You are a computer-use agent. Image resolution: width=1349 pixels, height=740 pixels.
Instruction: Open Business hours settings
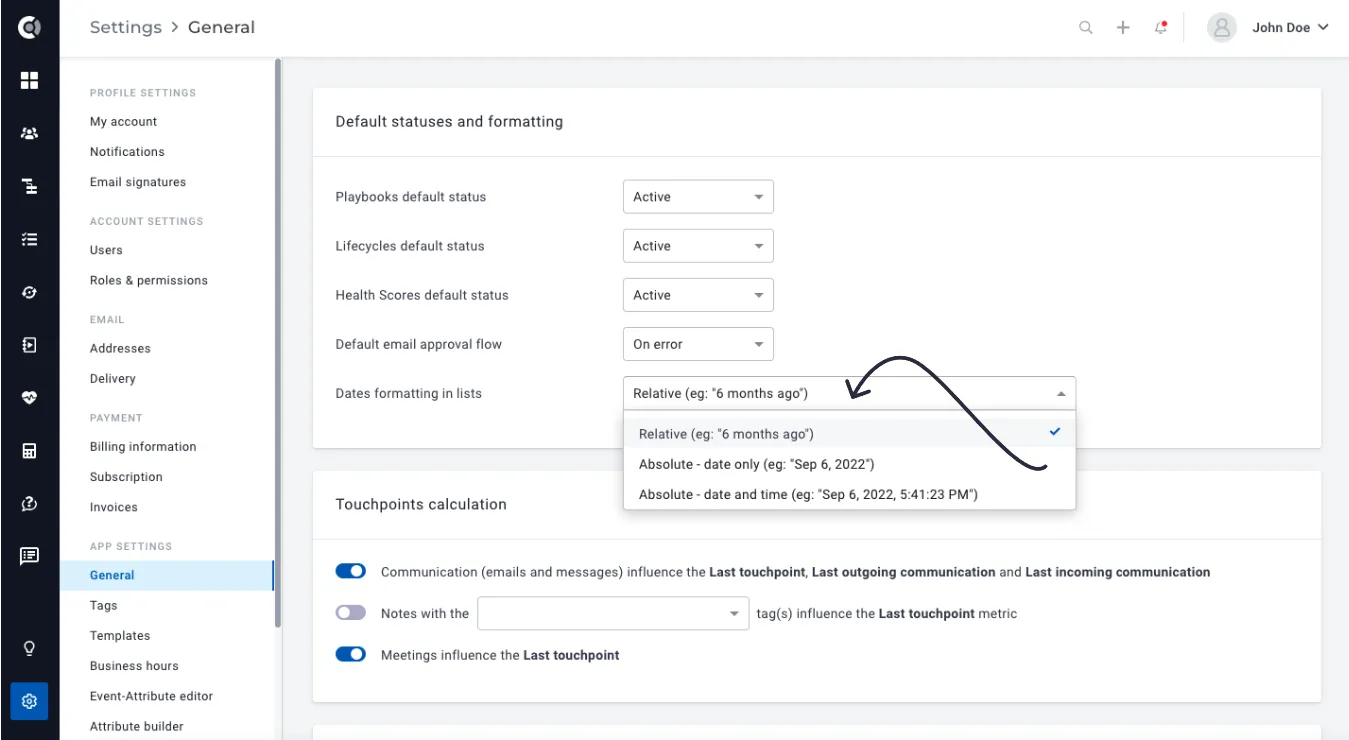pyautogui.click(x=134, y=666)
